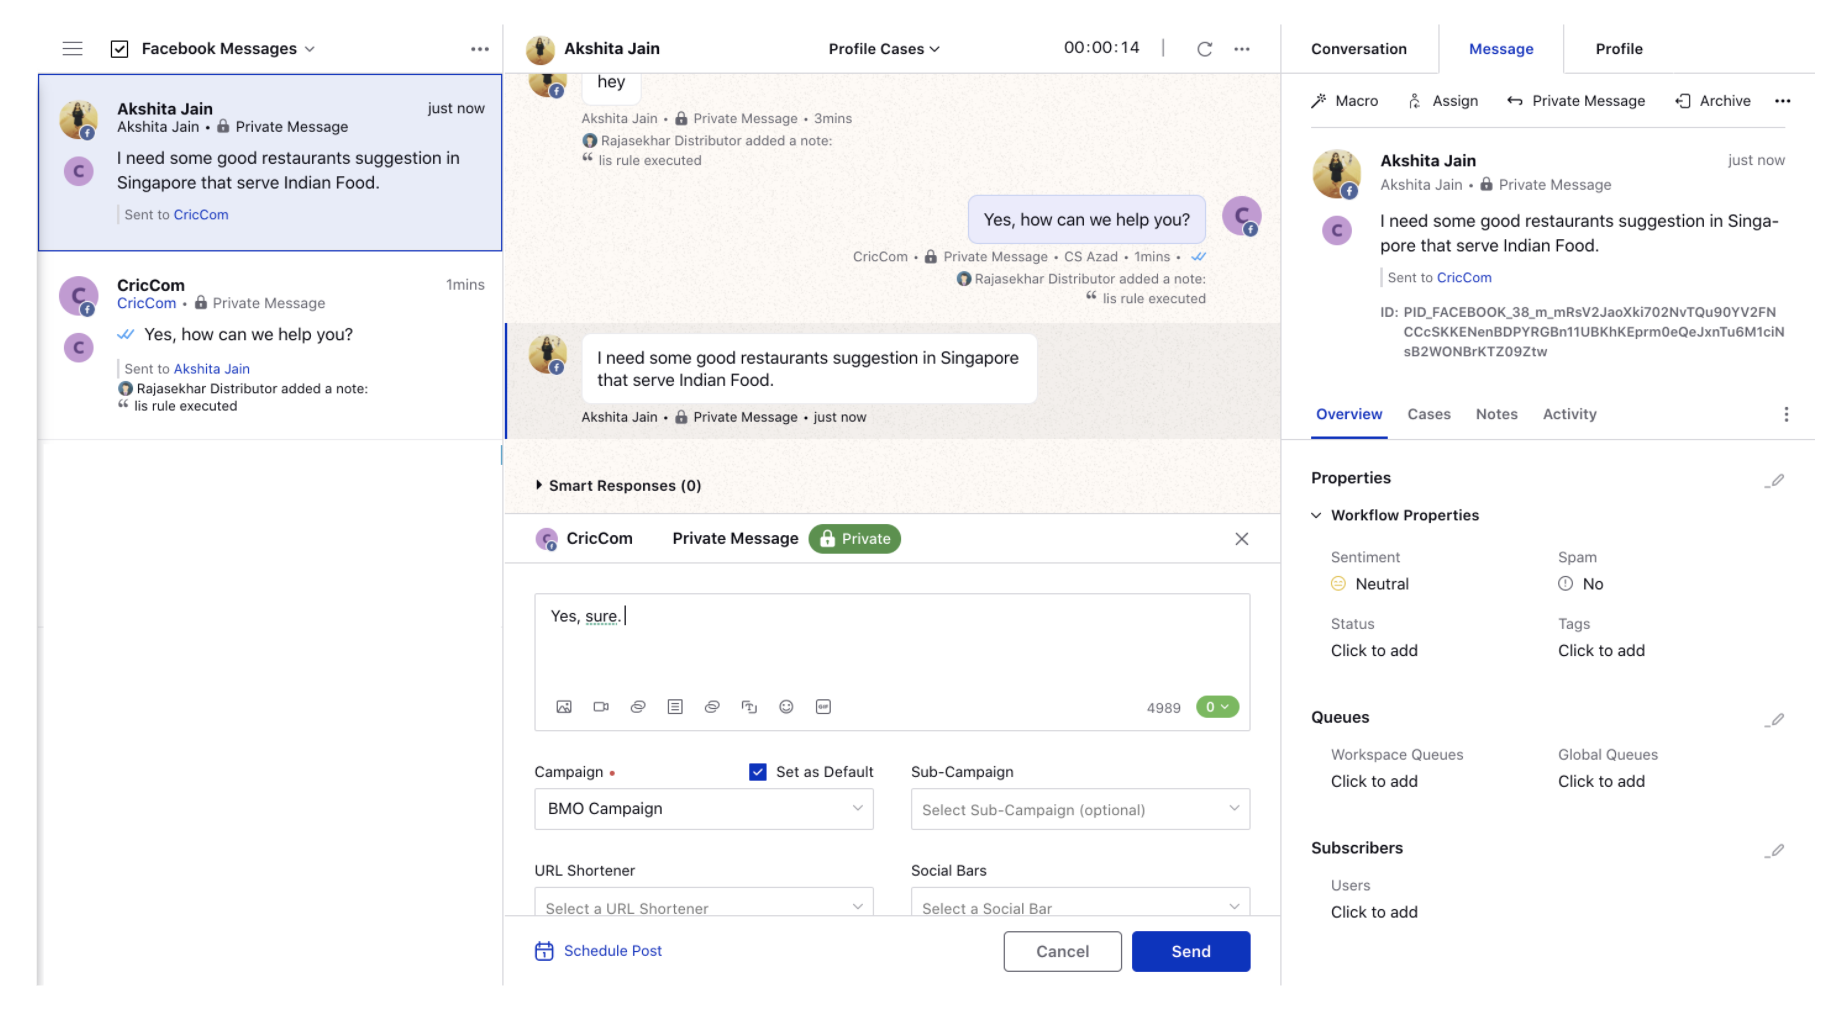Open the CricCom link in first message card

(x=201, y=215)
